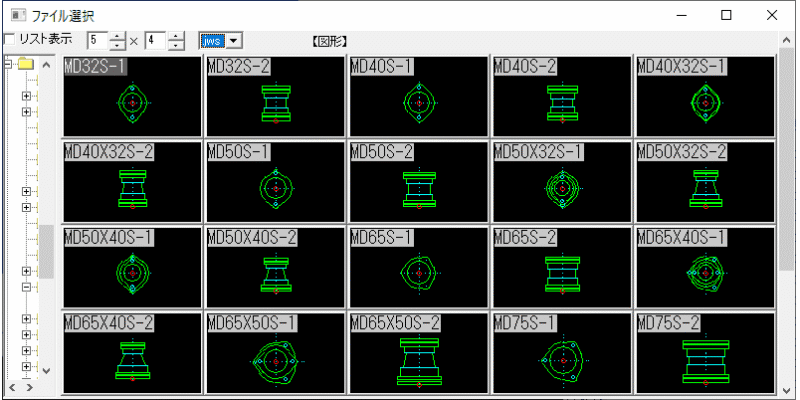Select the MD40X32S-1 figure thumbnail

(x=706, y=96)
